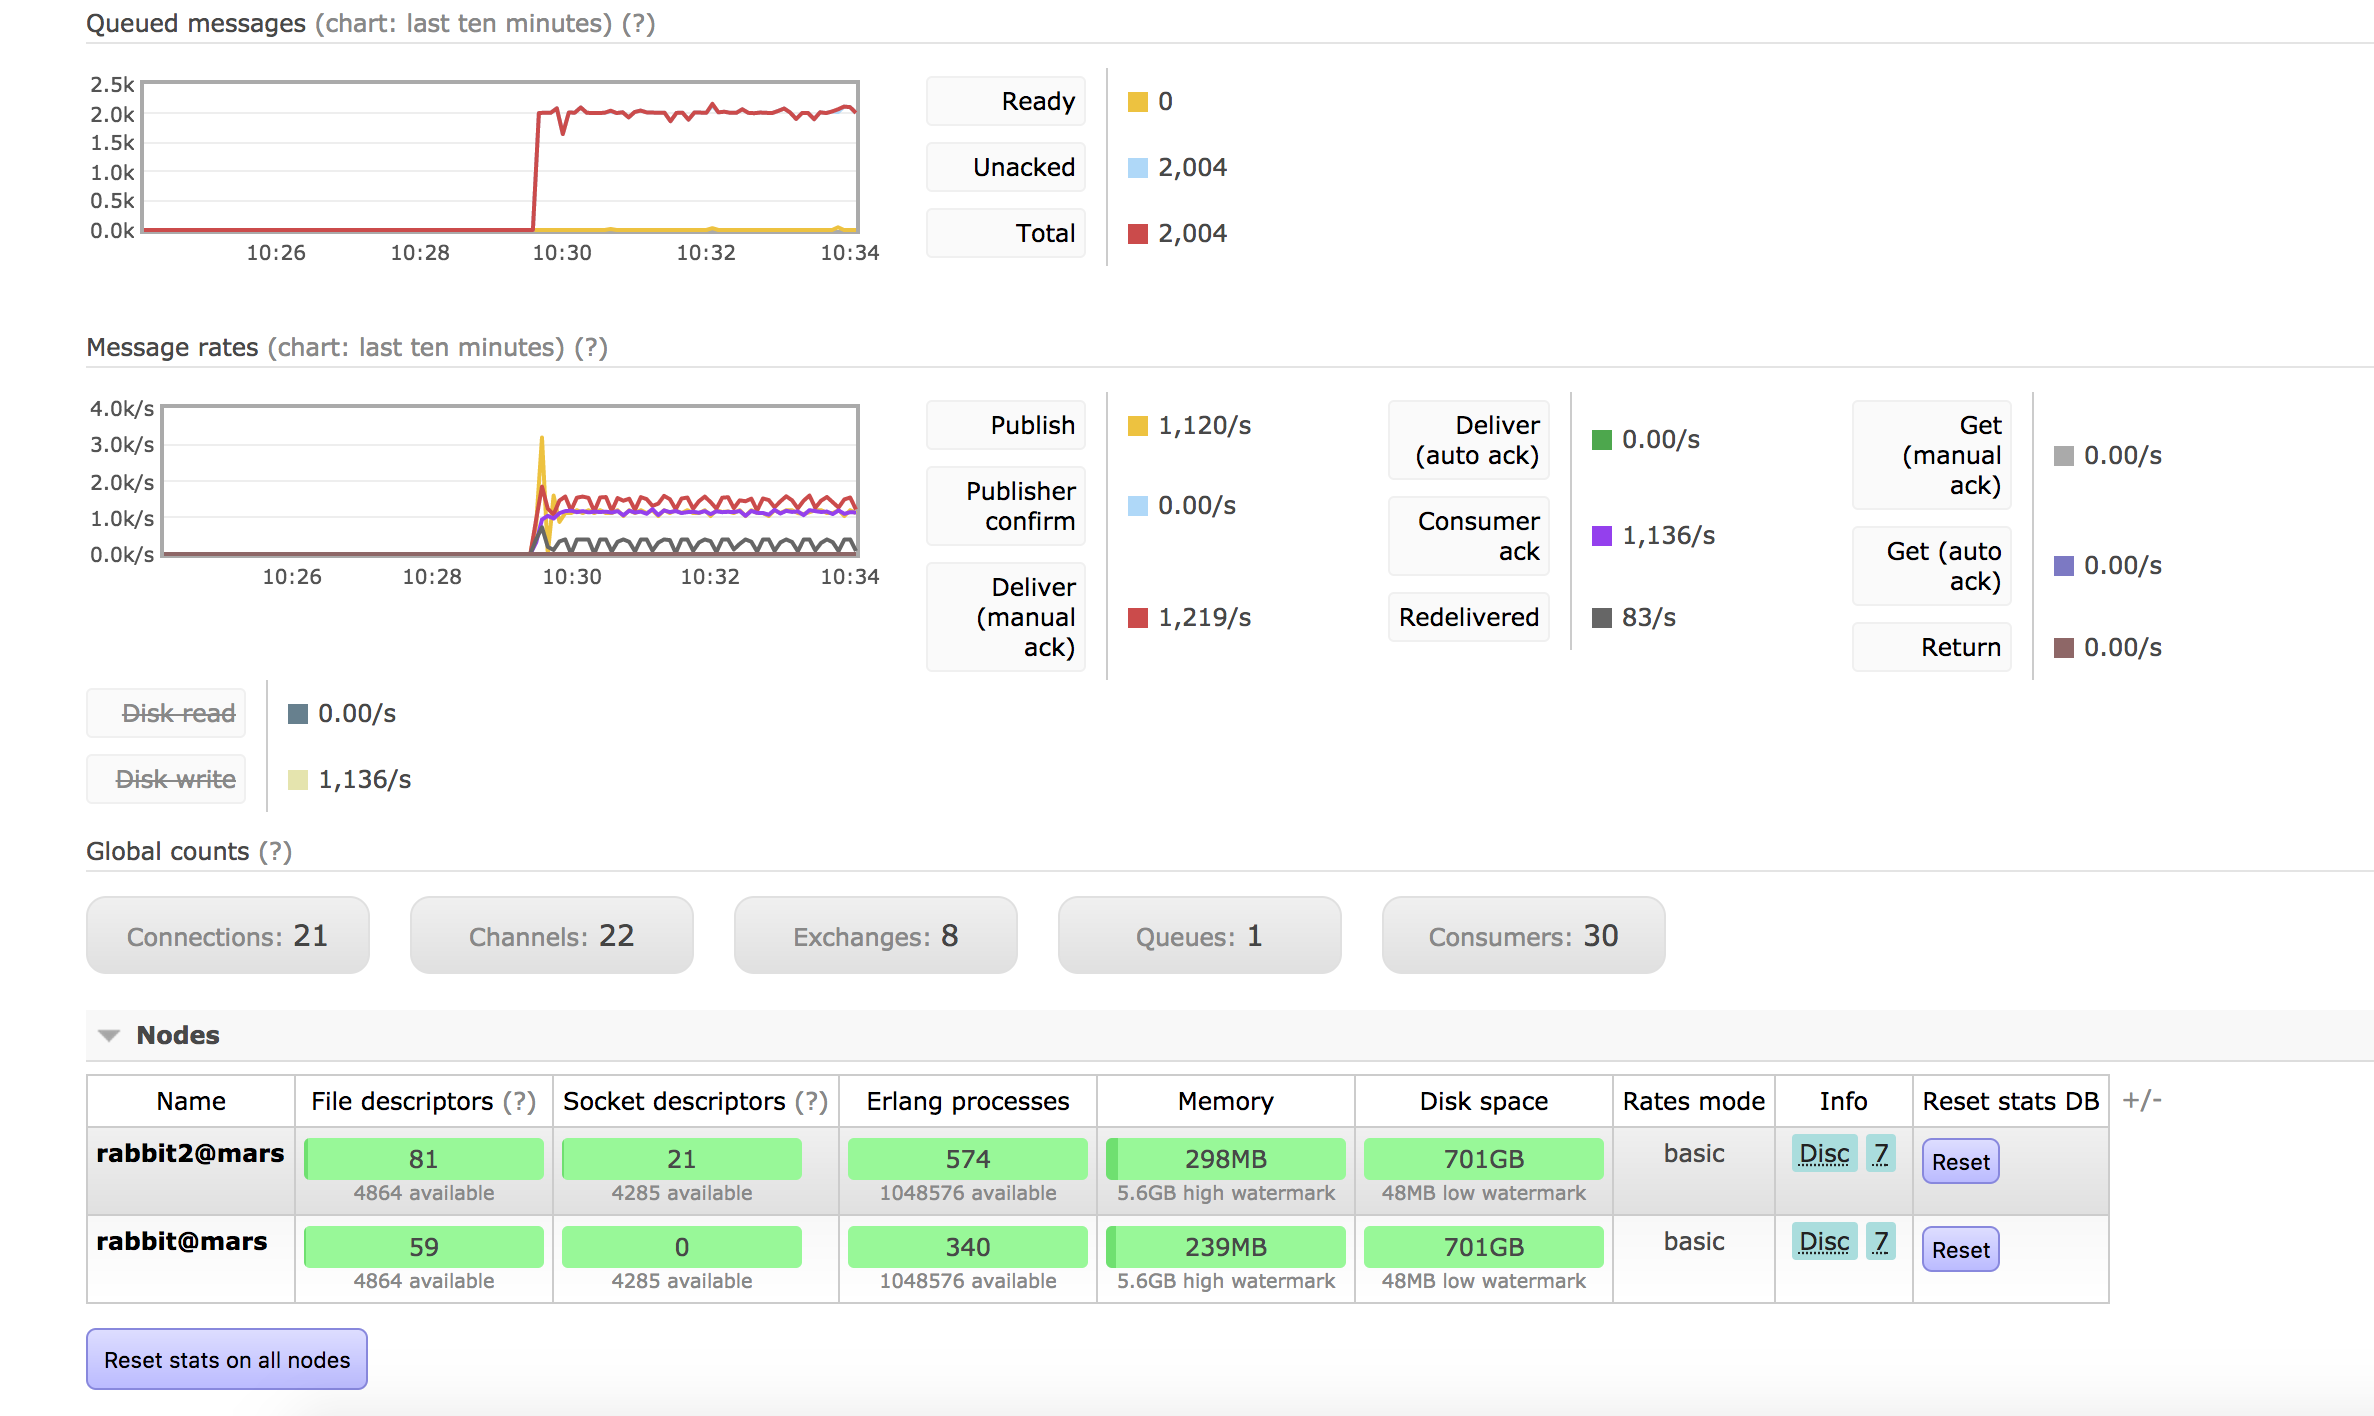2374x1416 pixels.
Task: Collapse the Nodes section
Action: tap(108, 1035)
